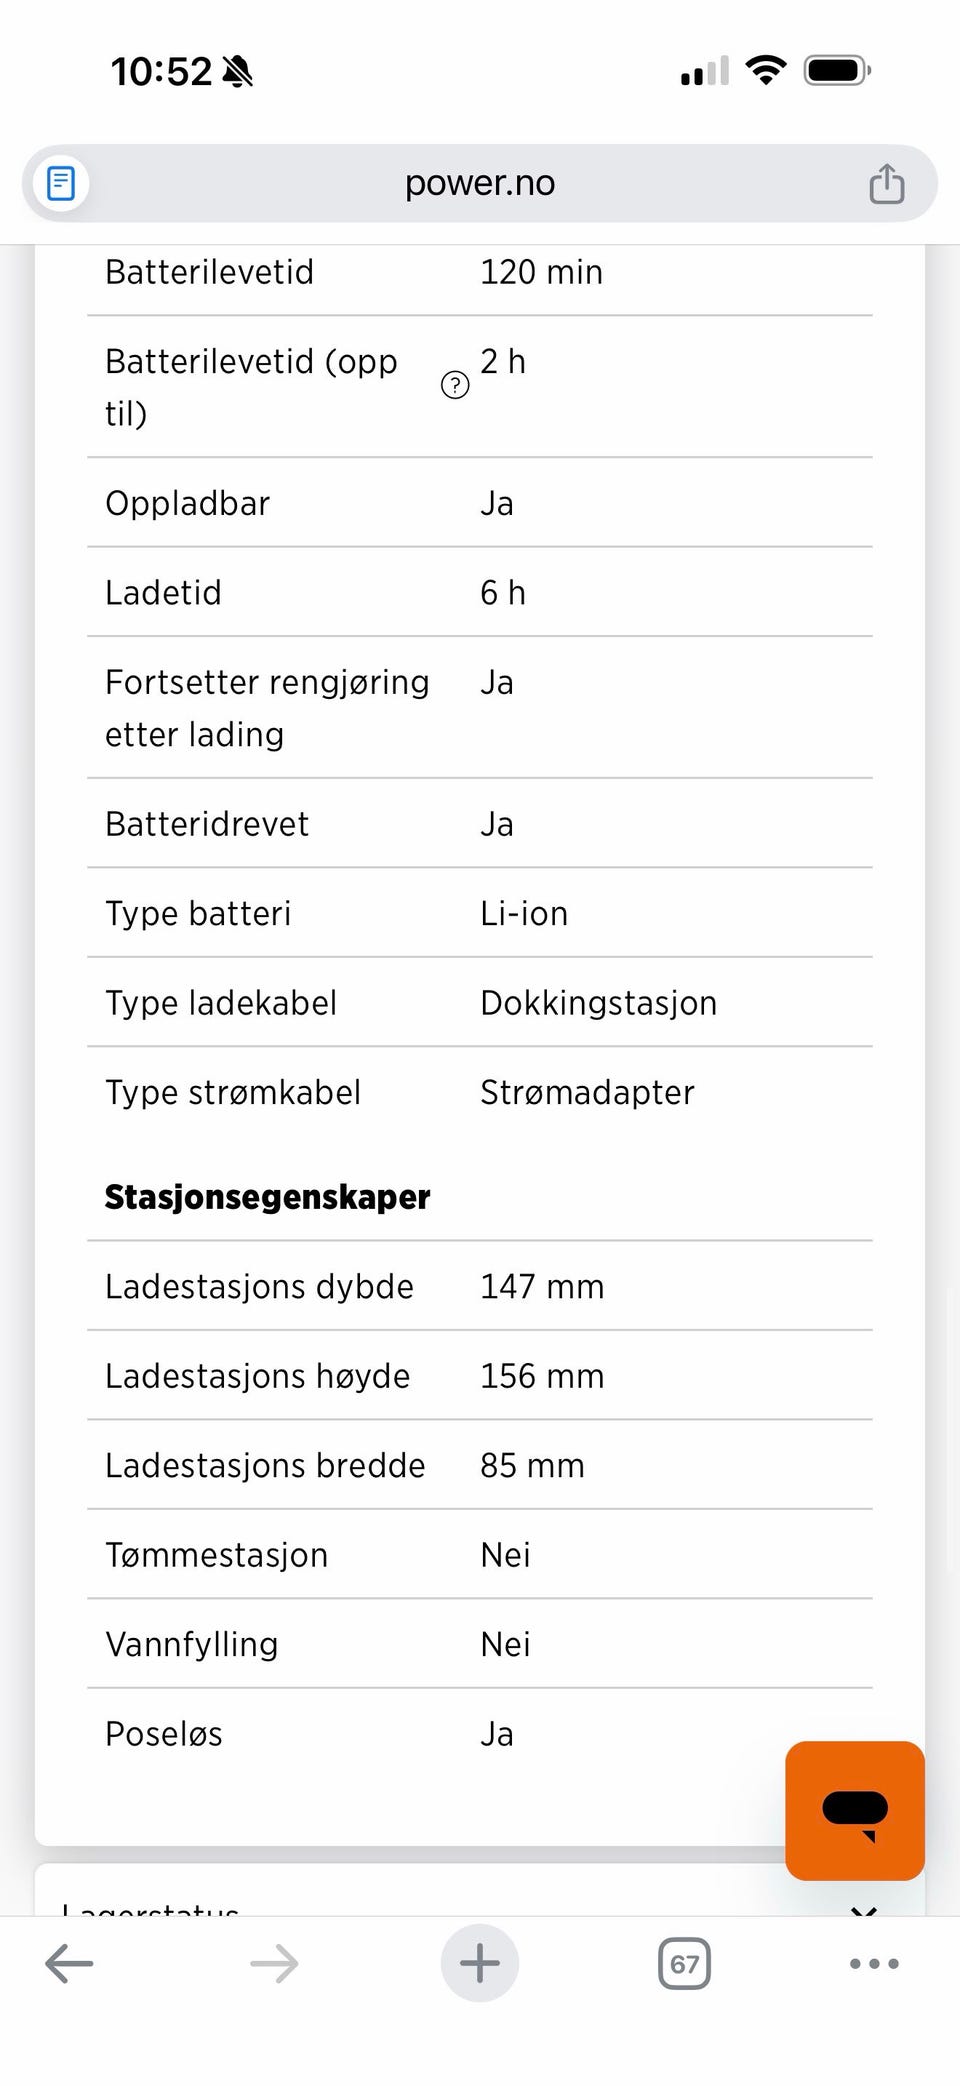Tap the power.no address field

[480, 184]
